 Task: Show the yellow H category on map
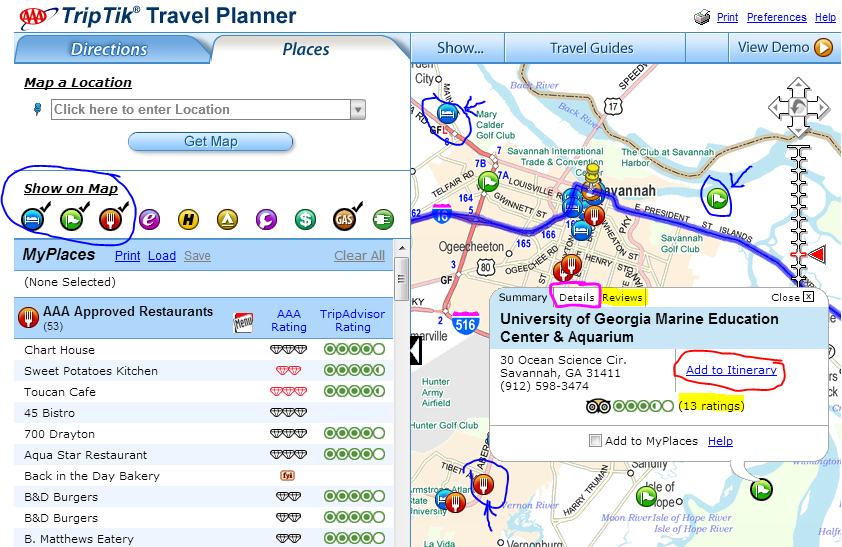[x=188, y=220]
